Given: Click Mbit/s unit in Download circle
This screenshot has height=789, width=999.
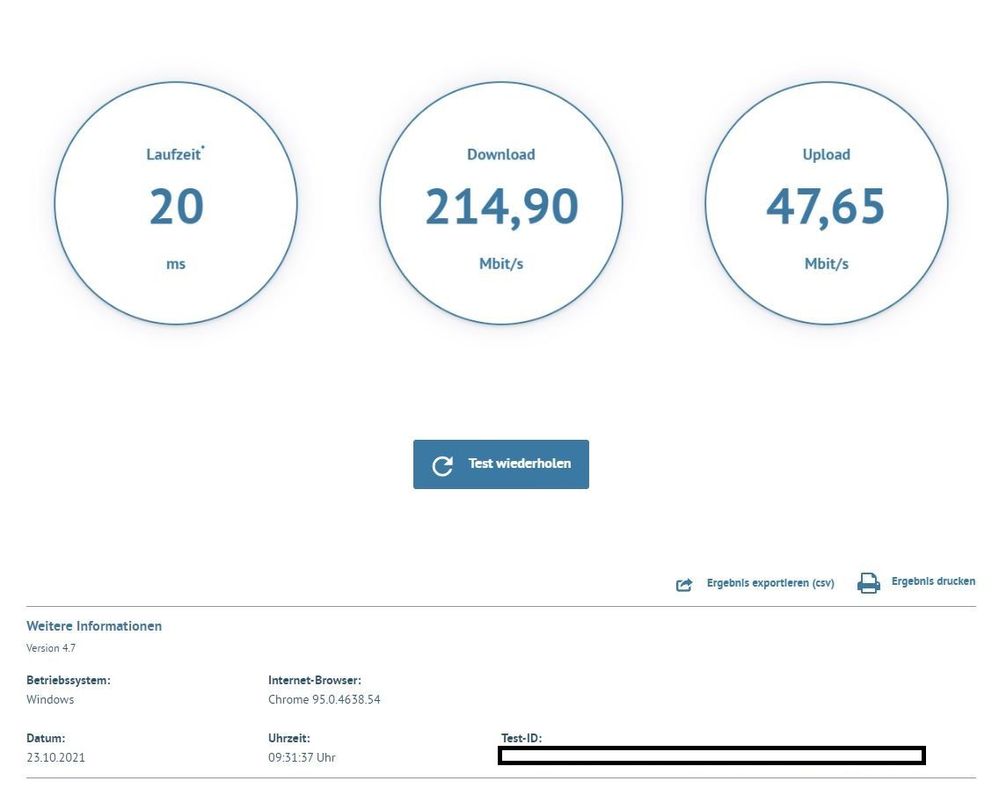Looking at the screenshot, I should click(x=501, y=263).
